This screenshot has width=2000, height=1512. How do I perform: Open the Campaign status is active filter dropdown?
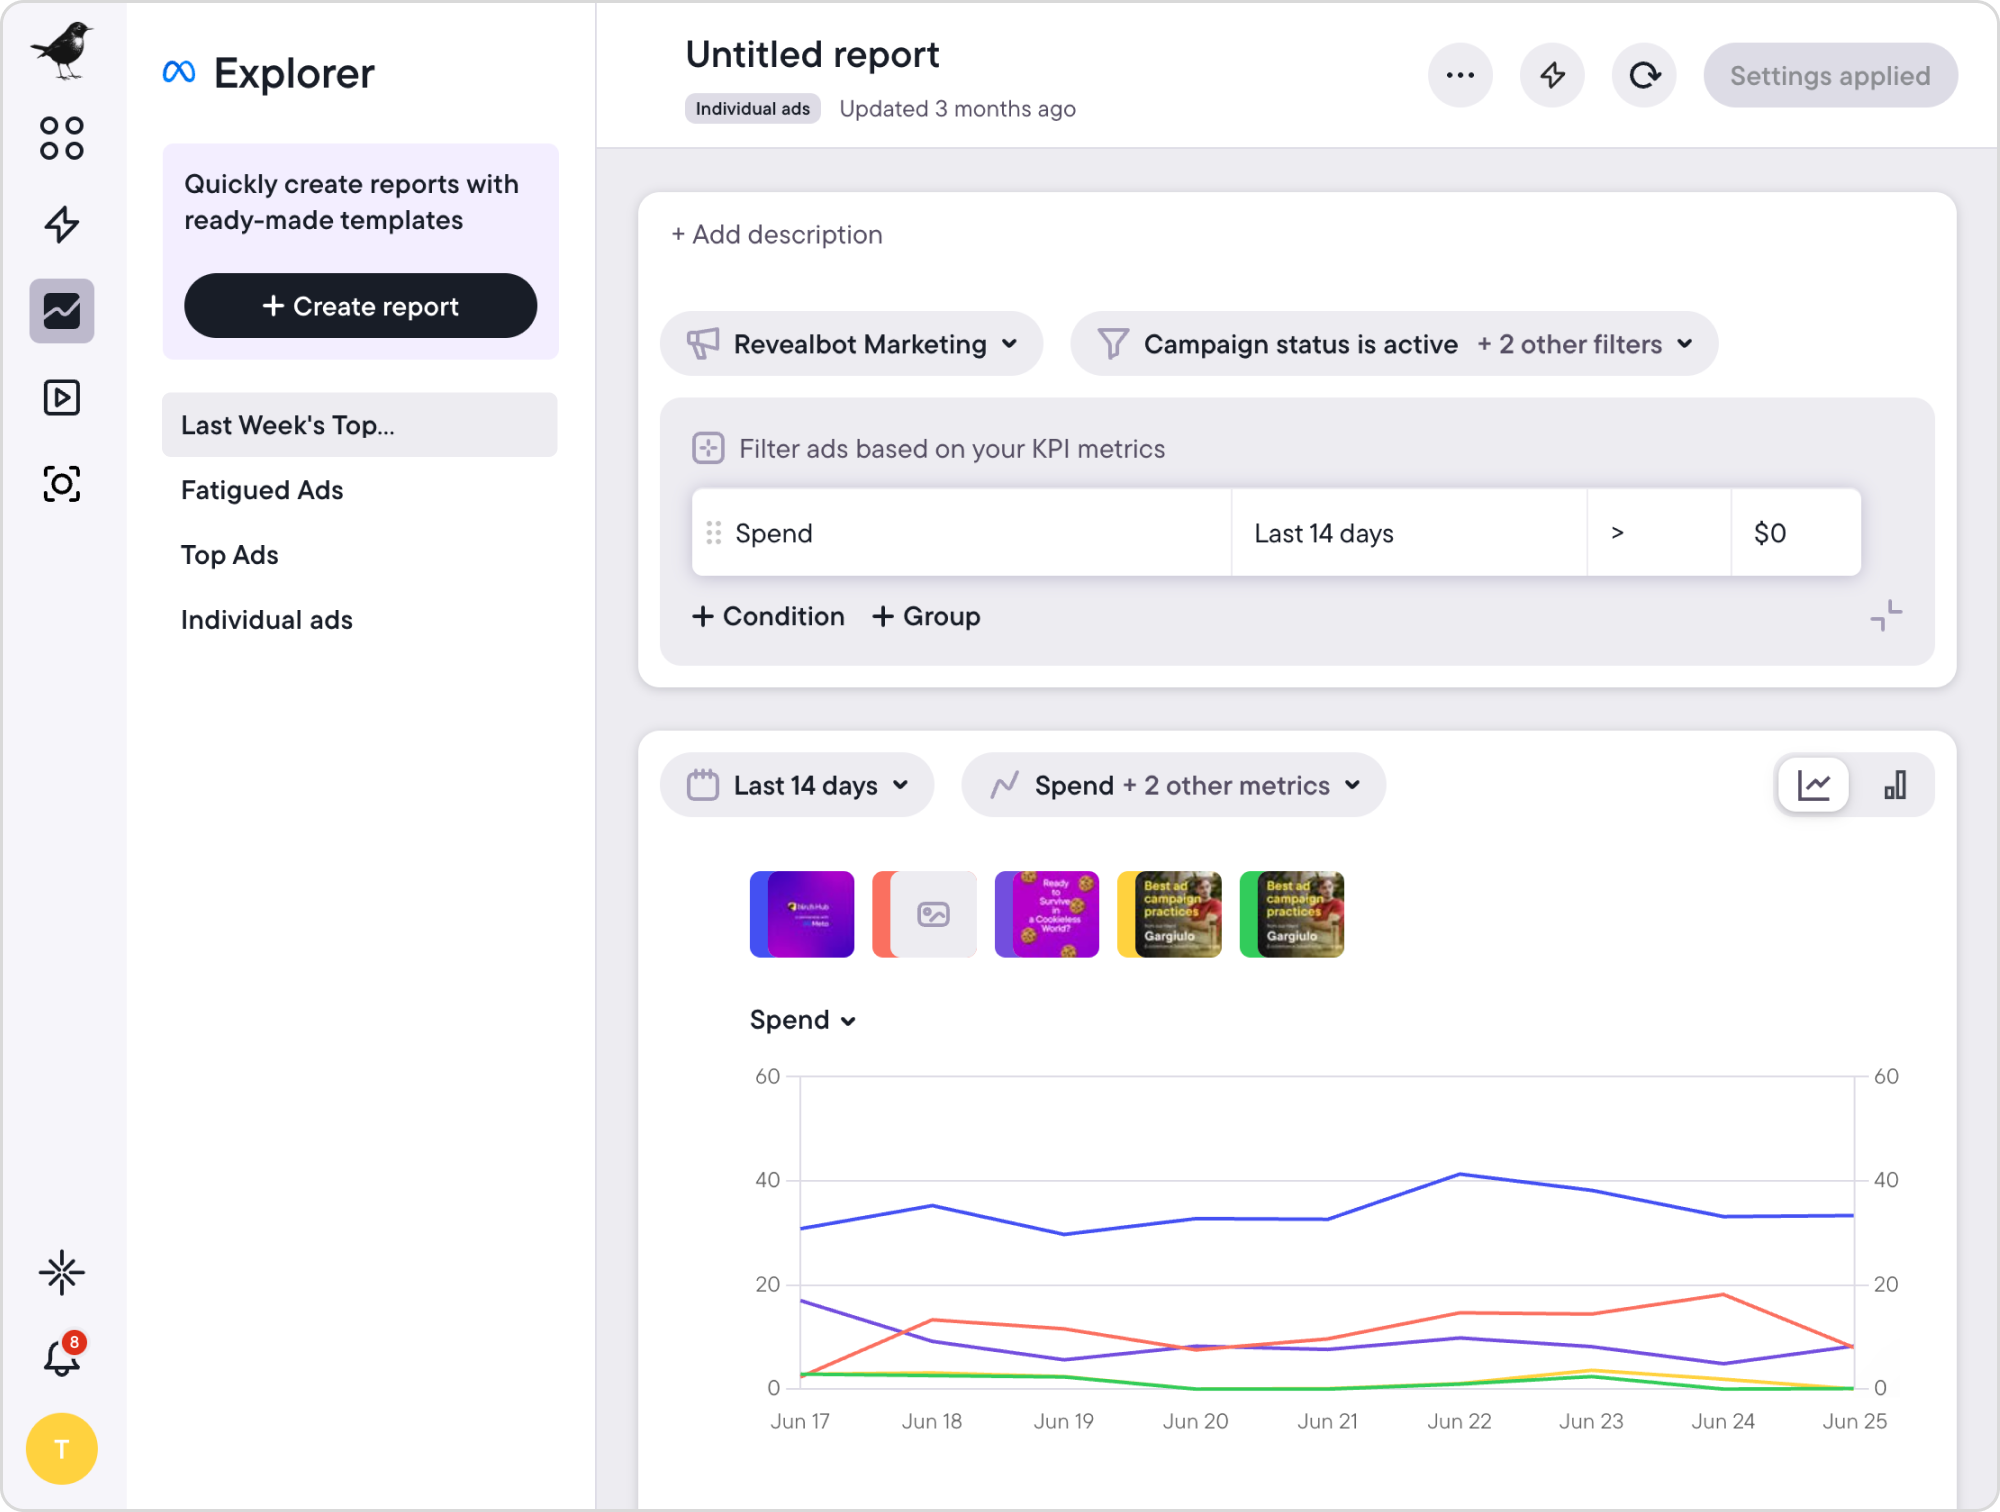point(1393,343)
